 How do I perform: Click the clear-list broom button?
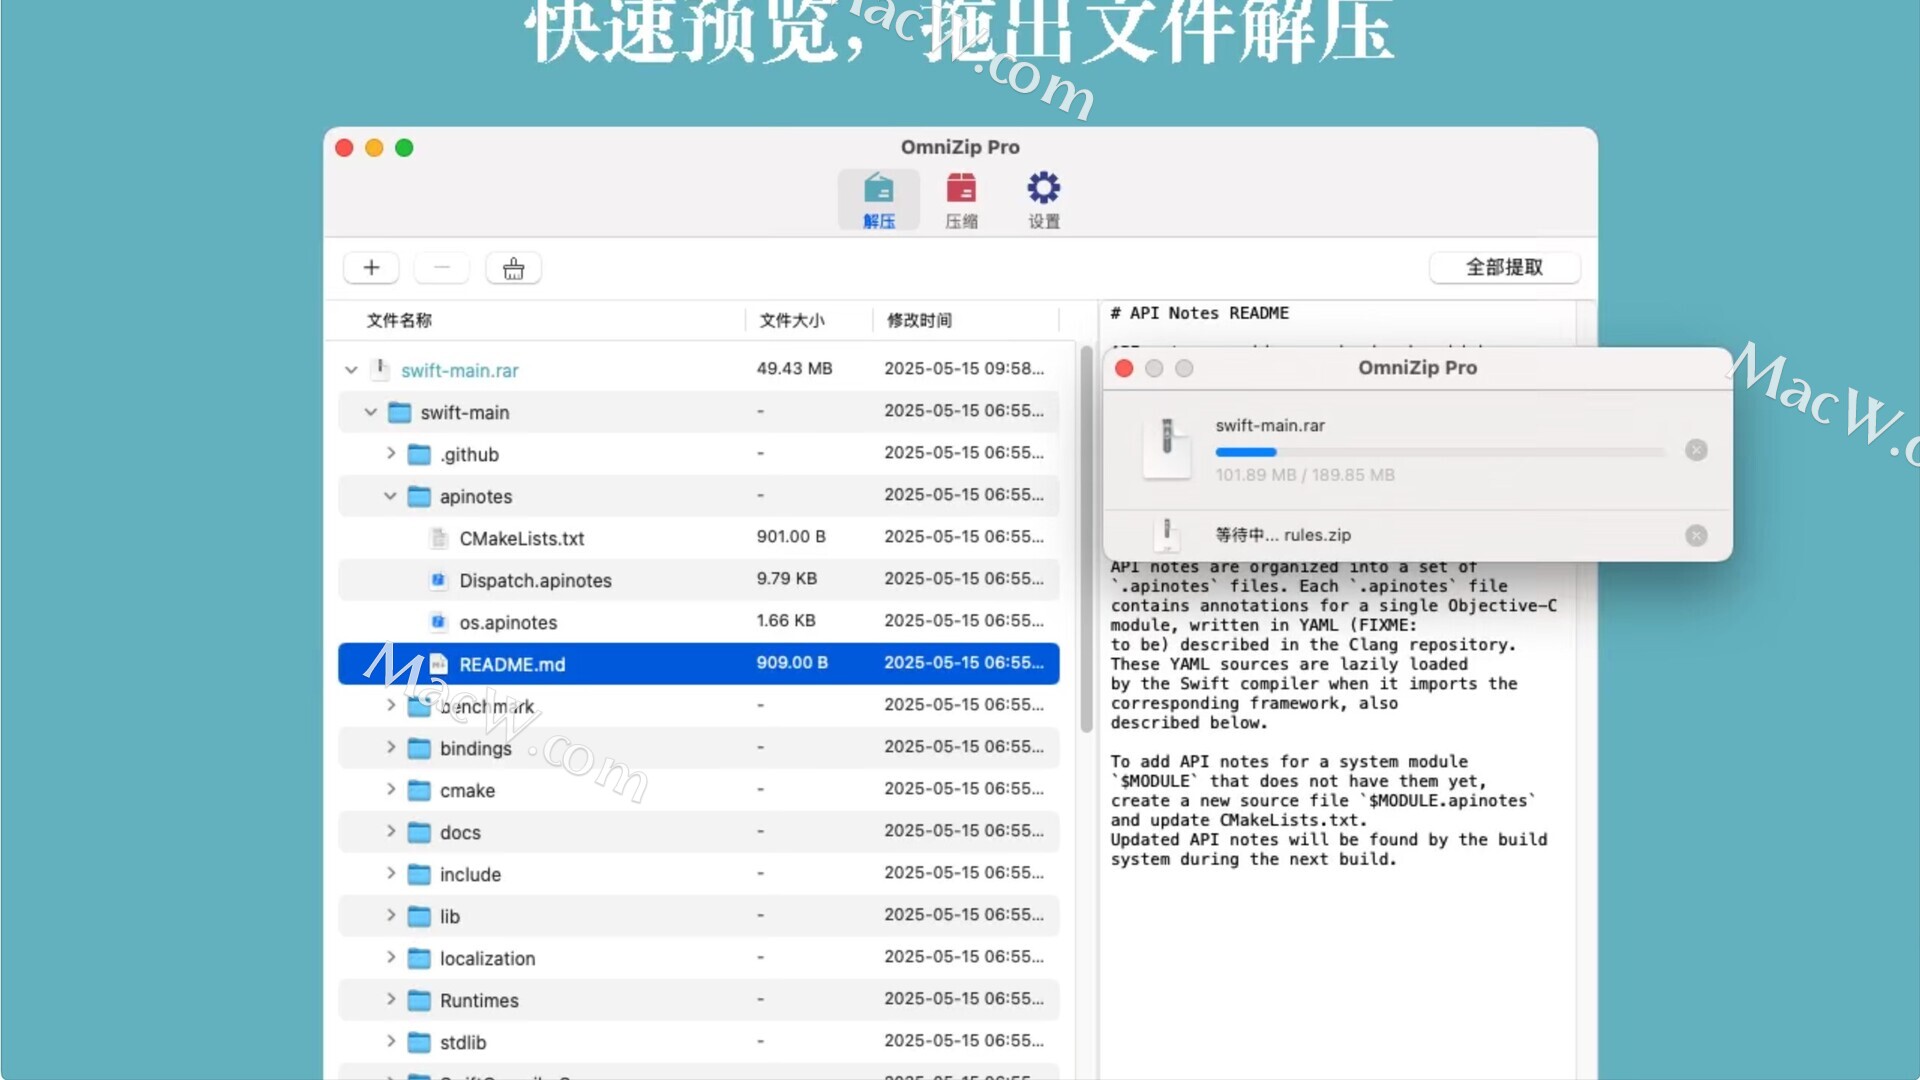(513, 267)
